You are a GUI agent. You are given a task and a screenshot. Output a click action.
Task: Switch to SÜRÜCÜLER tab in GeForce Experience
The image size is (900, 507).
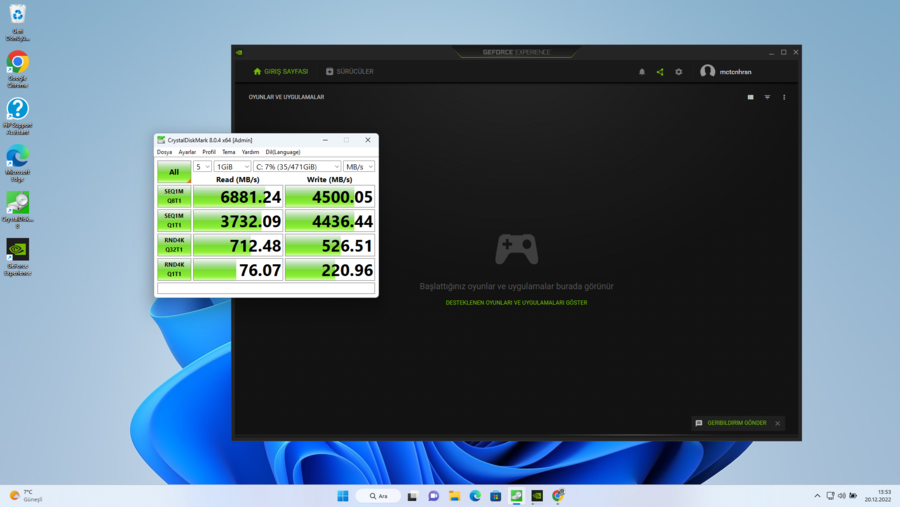[x=350, y=72]
